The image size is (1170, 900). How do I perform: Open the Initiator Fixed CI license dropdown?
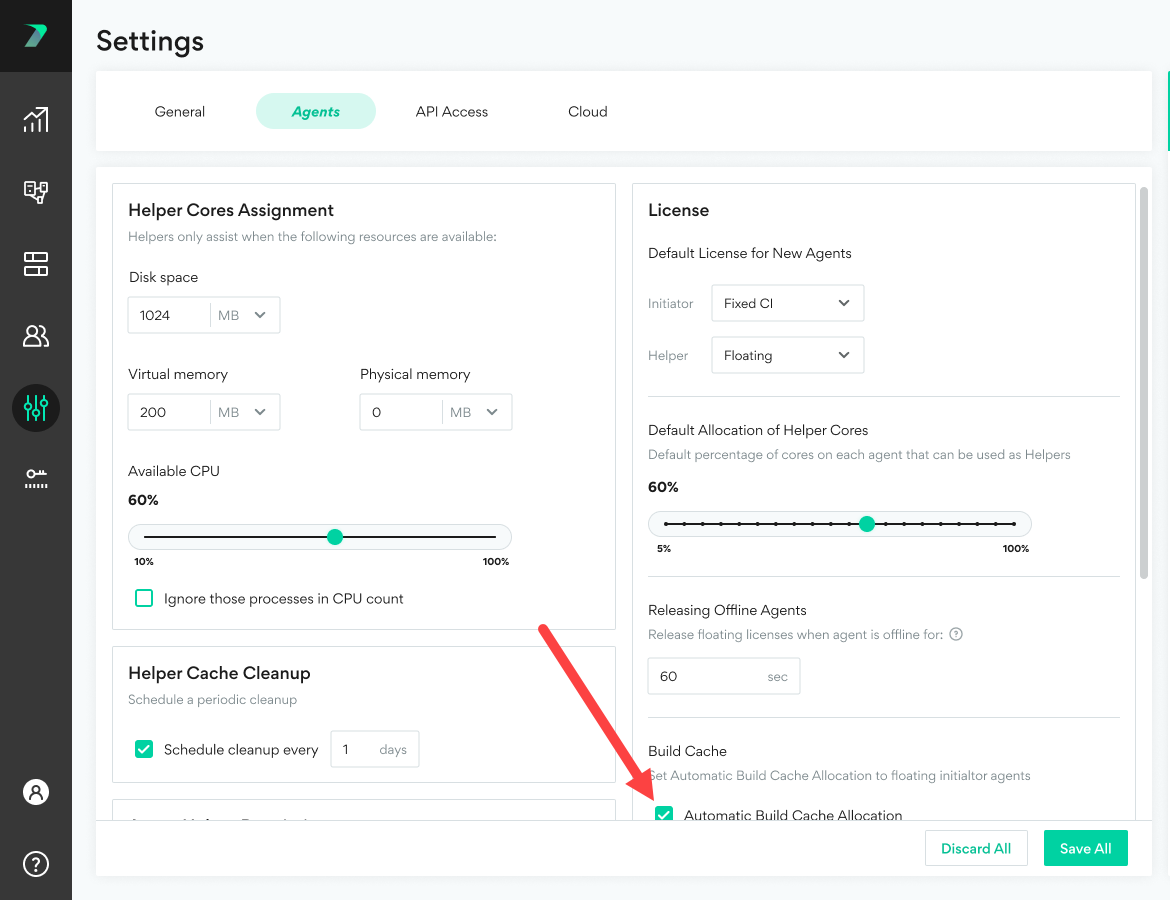[787, 303]
